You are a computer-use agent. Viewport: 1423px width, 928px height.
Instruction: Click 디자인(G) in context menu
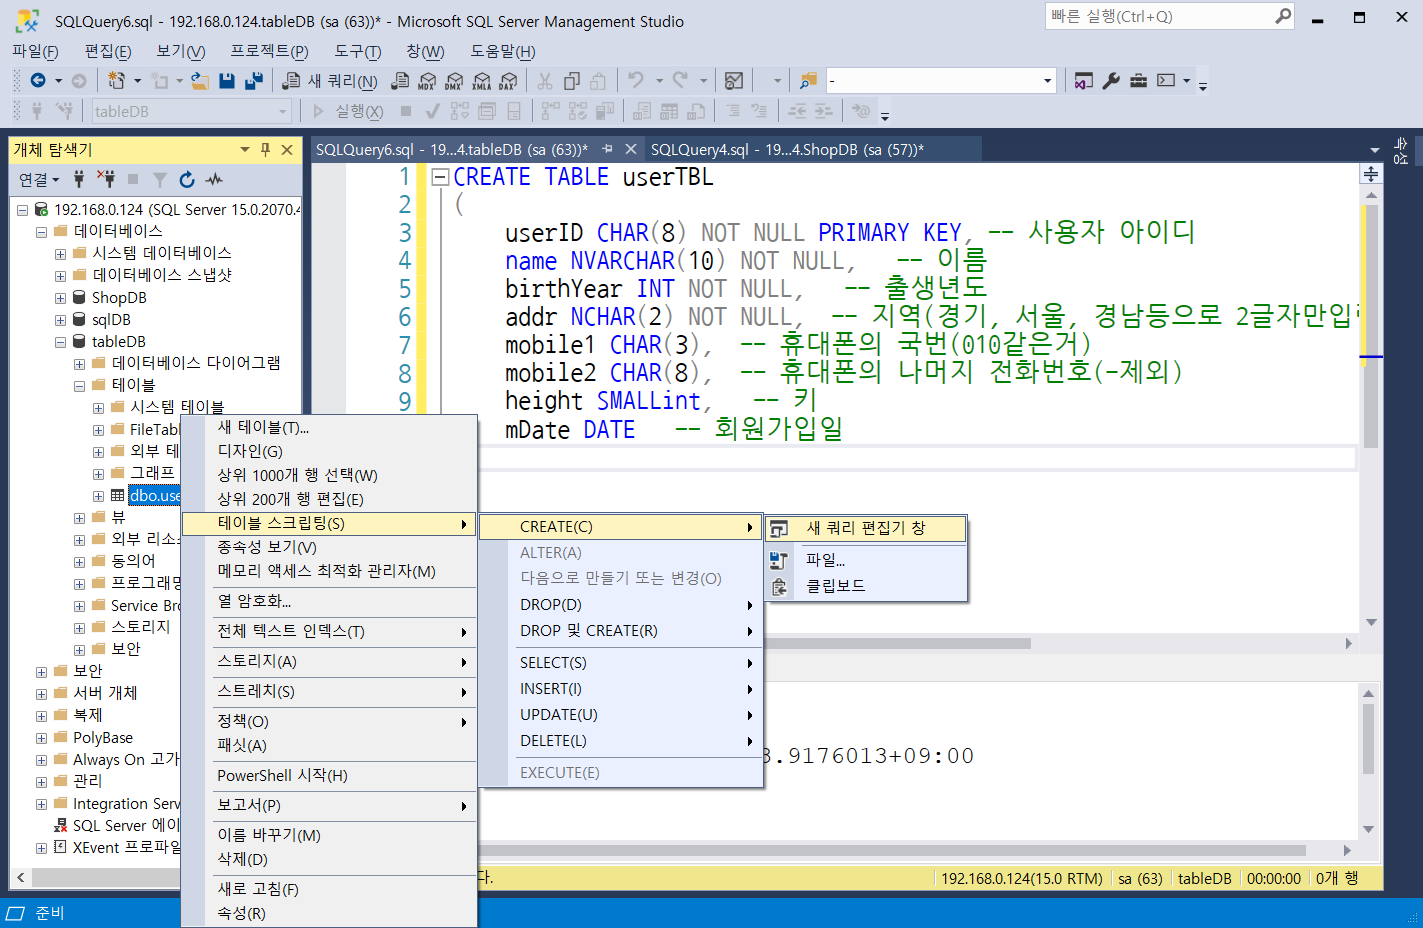[x=329, y=451]
